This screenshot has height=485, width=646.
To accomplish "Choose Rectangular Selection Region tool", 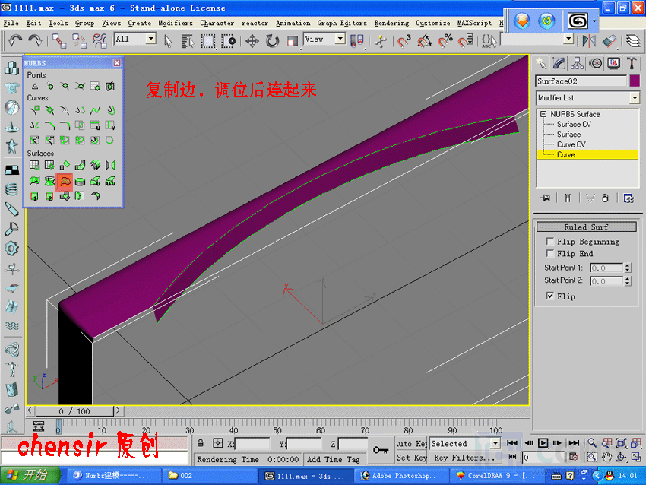I will coord(208,41).
